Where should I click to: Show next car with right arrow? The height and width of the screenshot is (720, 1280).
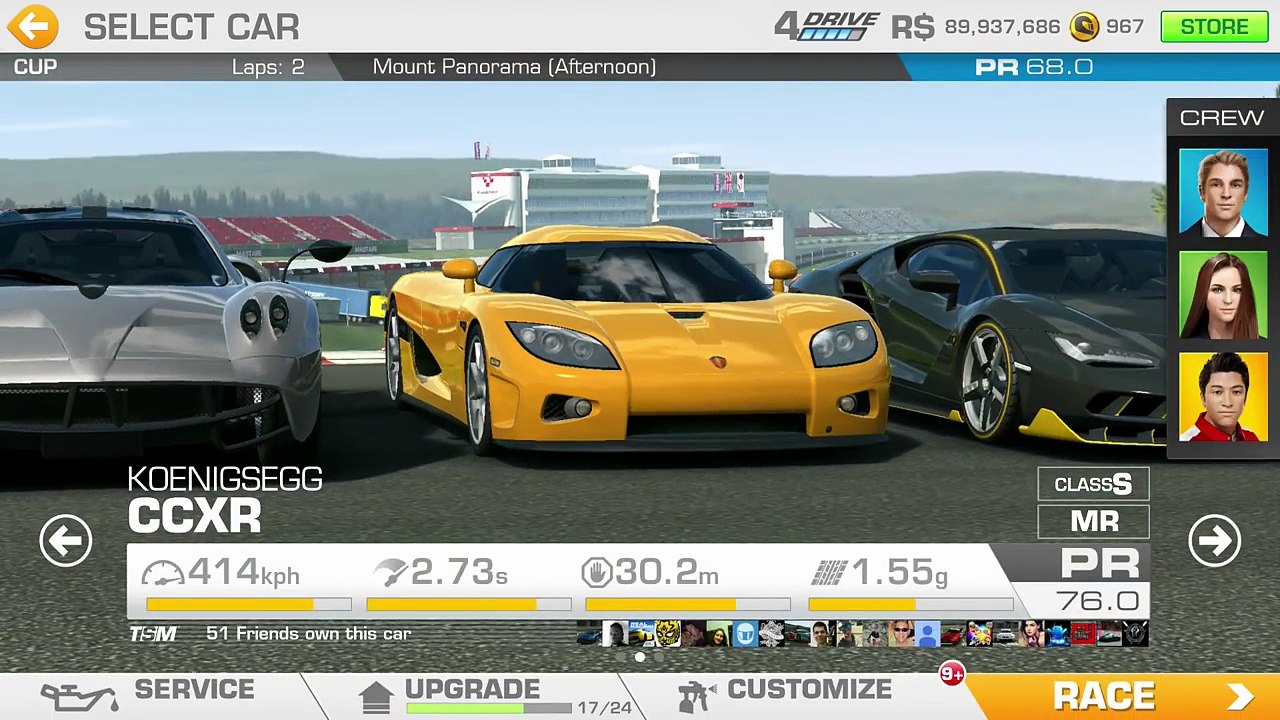pyautogui.click(x=1214, y=540)
